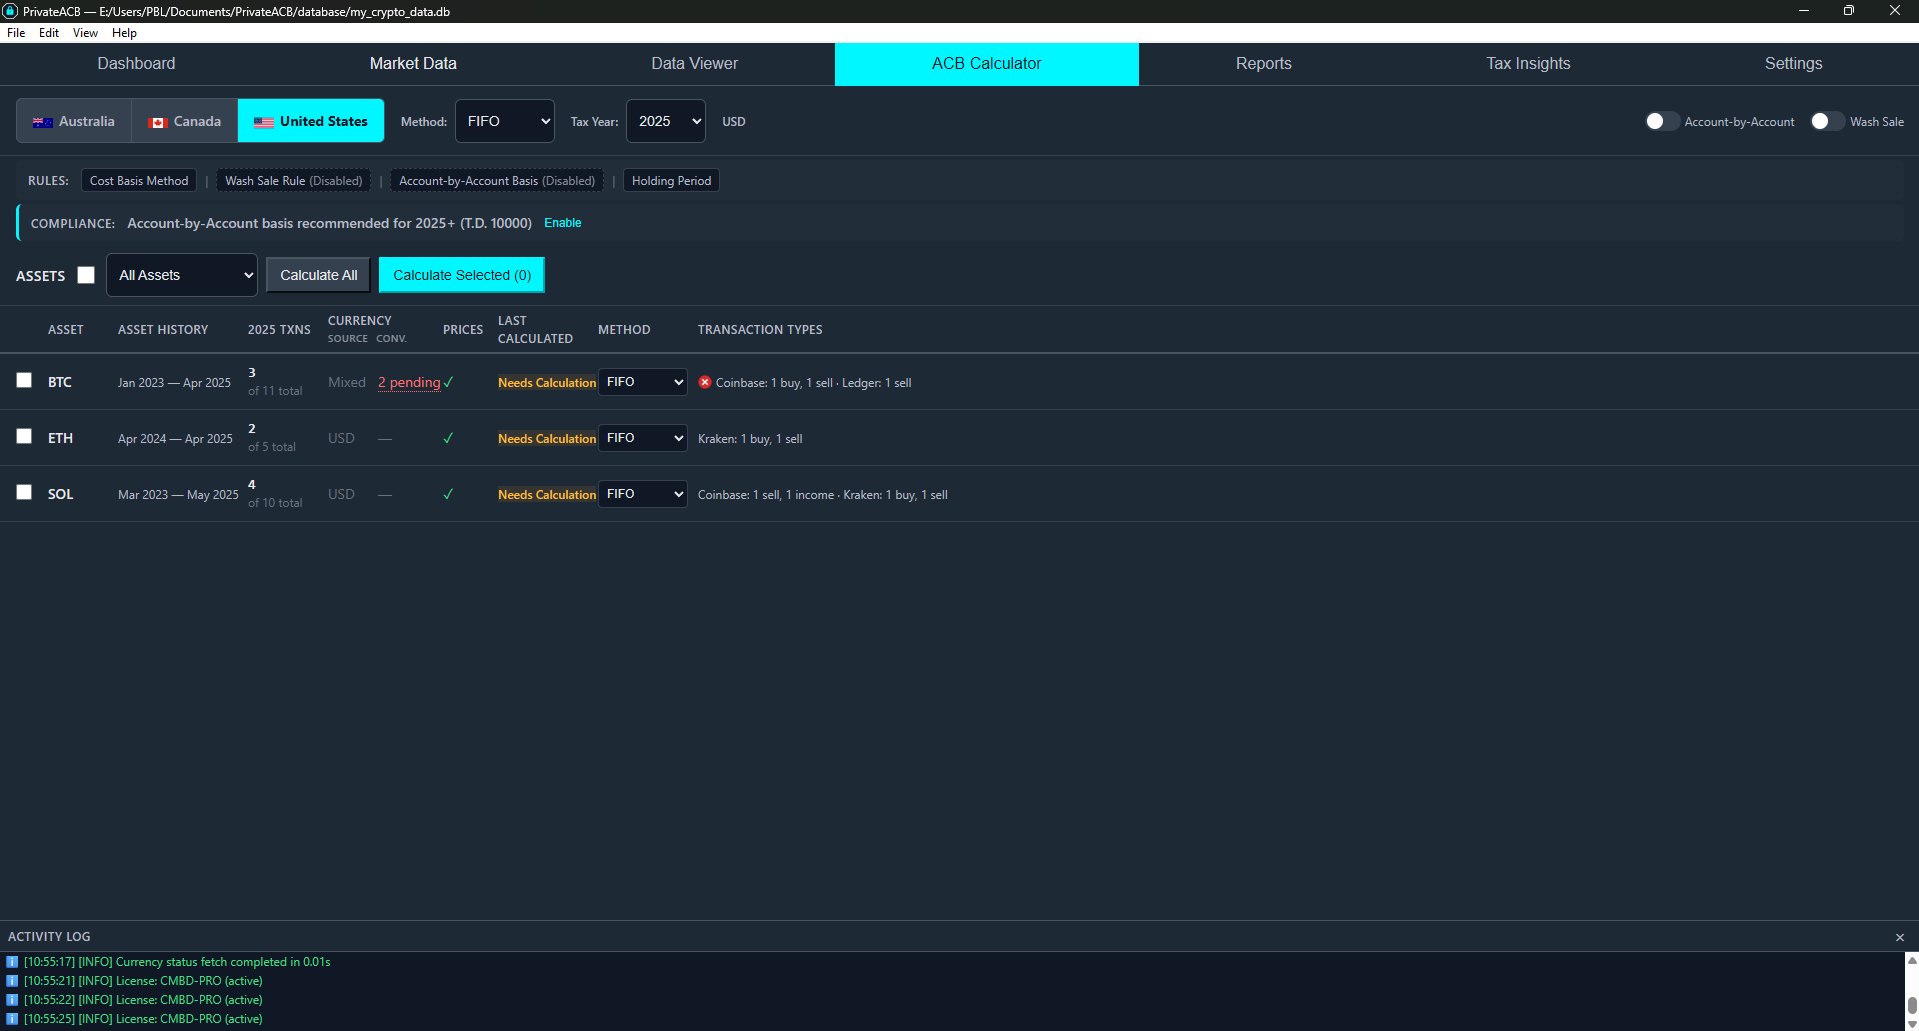Open the View menu
The width and height of the screenshot is (1919, 1031).
pyautogui.click(x=84, y=32)
